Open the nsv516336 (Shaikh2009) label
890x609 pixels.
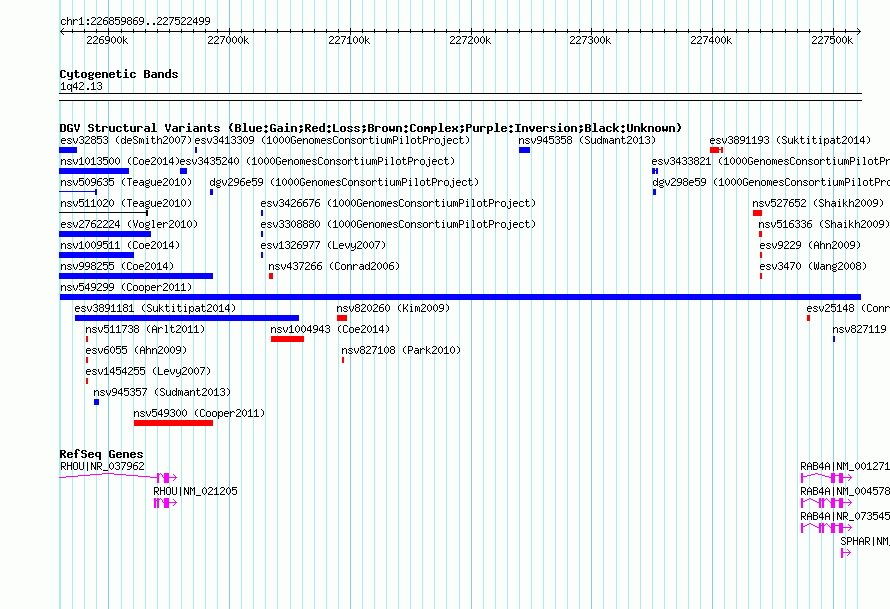pos(824,224)
